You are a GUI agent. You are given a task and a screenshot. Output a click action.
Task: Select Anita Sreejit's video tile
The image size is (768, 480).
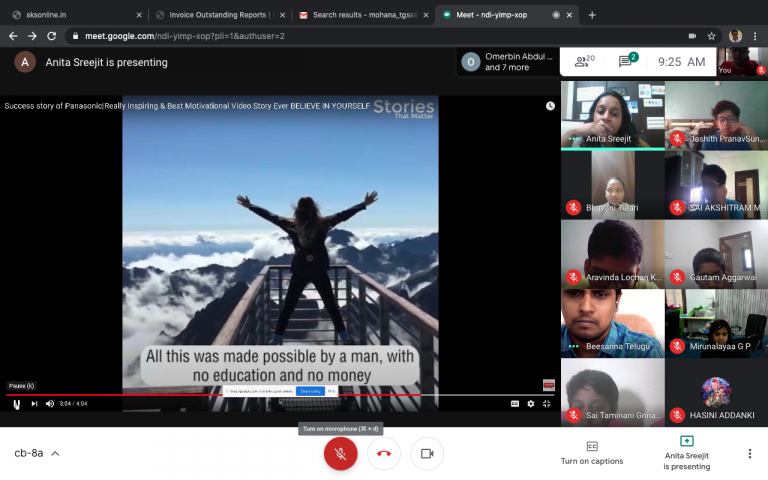coord(612,115)
